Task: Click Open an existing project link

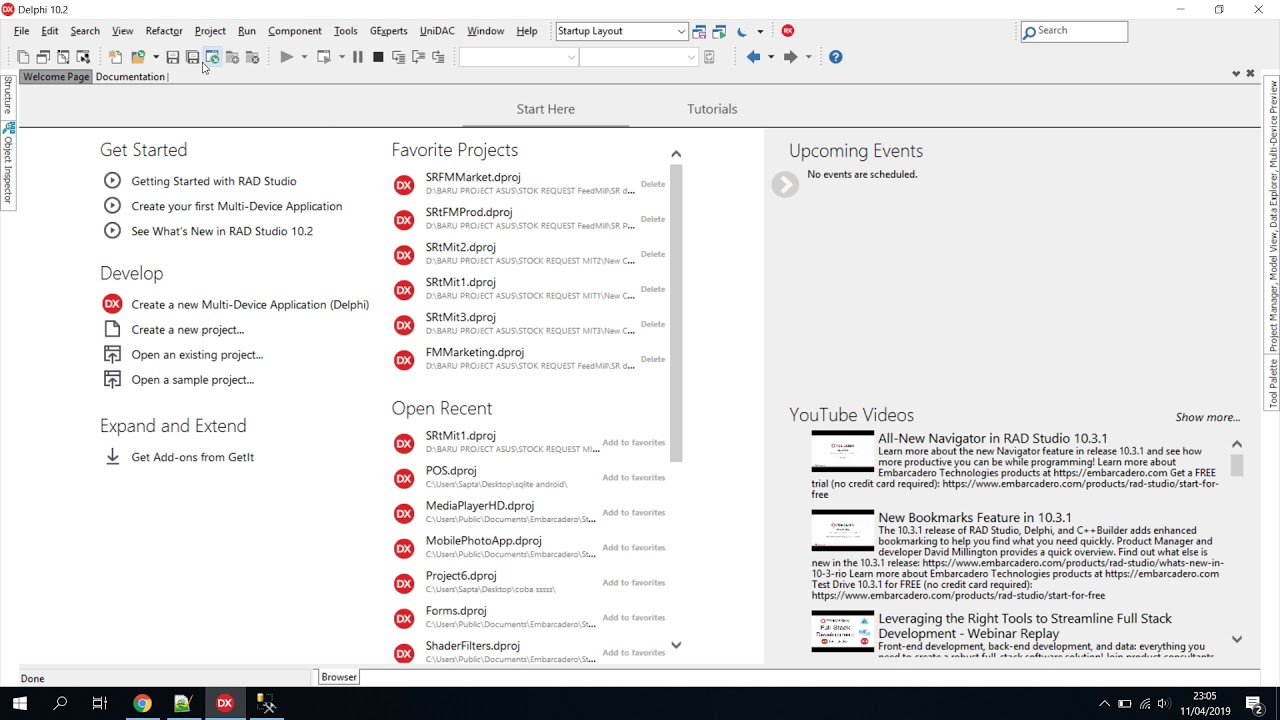Action: pos(197,355)
